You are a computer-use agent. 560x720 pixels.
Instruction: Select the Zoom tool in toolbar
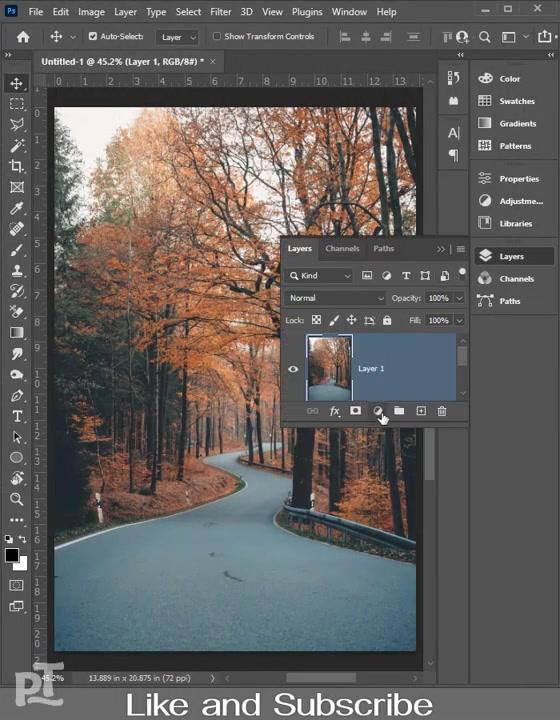(x=17, y=499)
